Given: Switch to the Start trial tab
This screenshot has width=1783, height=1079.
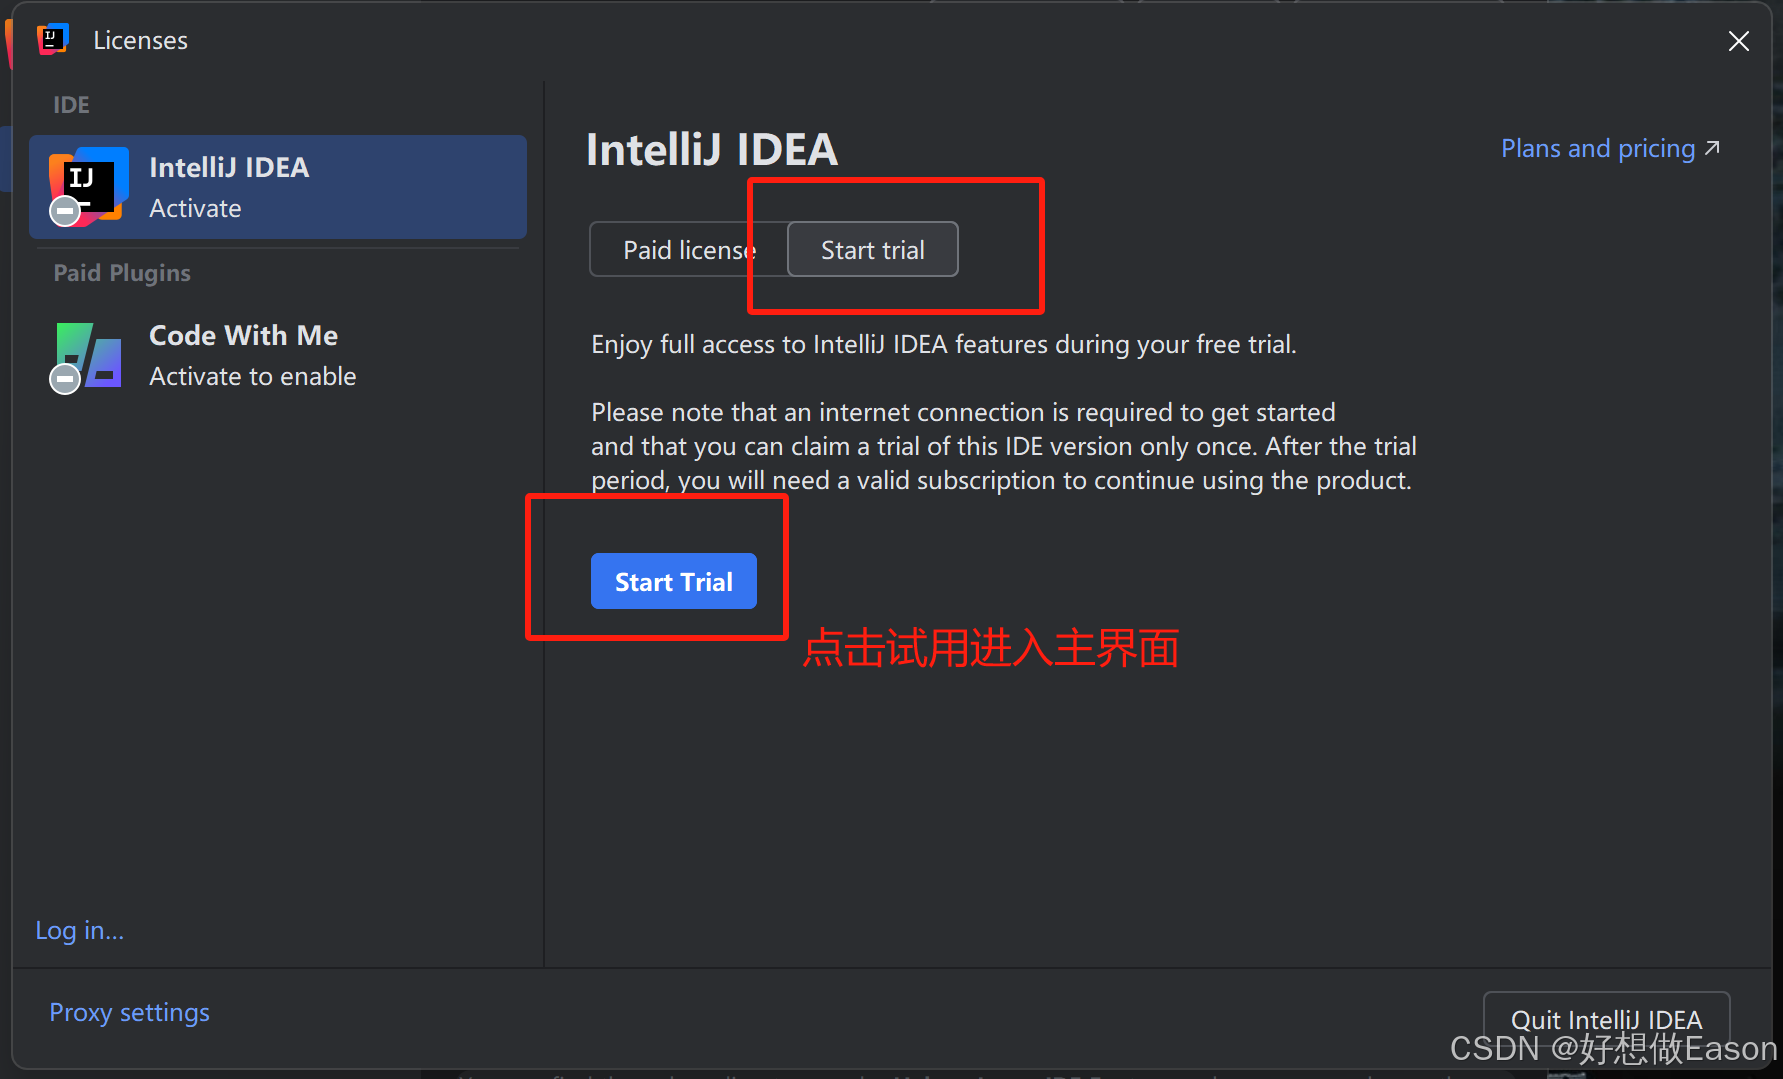Looking at the screenshot, I should point(872,250).
